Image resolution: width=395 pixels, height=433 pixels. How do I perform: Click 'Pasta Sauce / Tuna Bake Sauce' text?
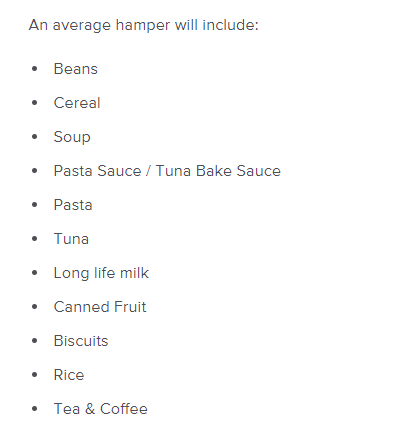coord(167,171)
